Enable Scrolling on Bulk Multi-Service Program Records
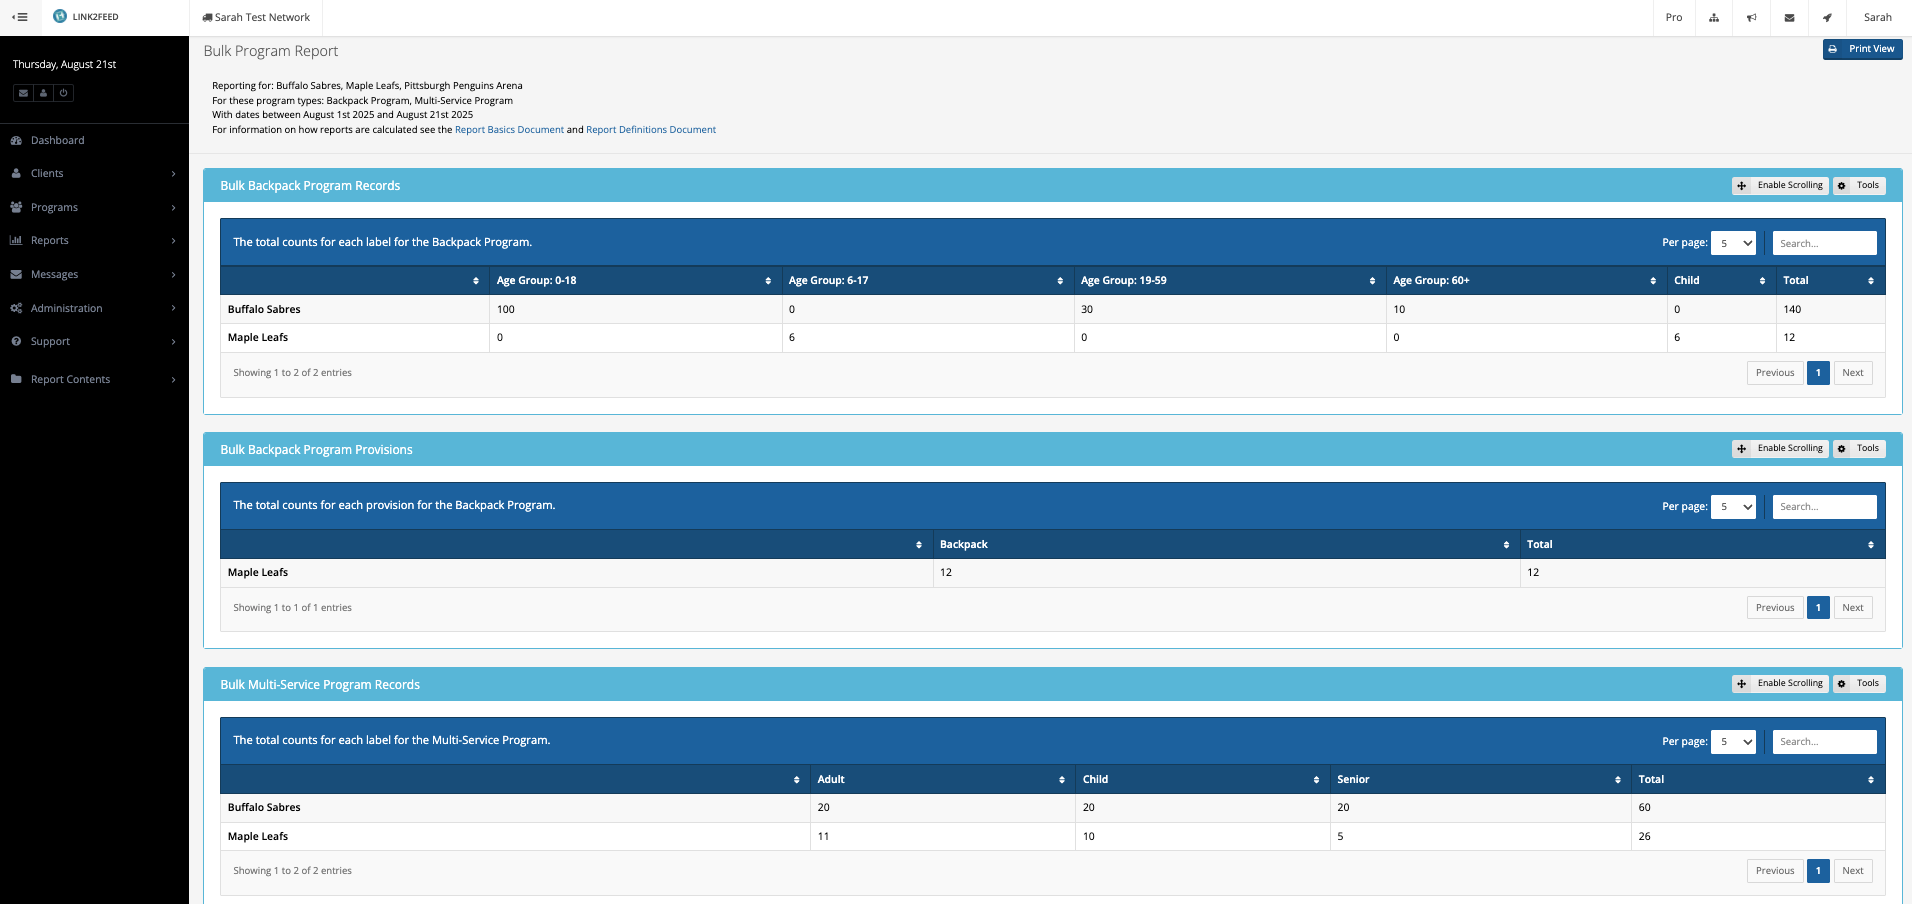 (x=1780, y=683)
